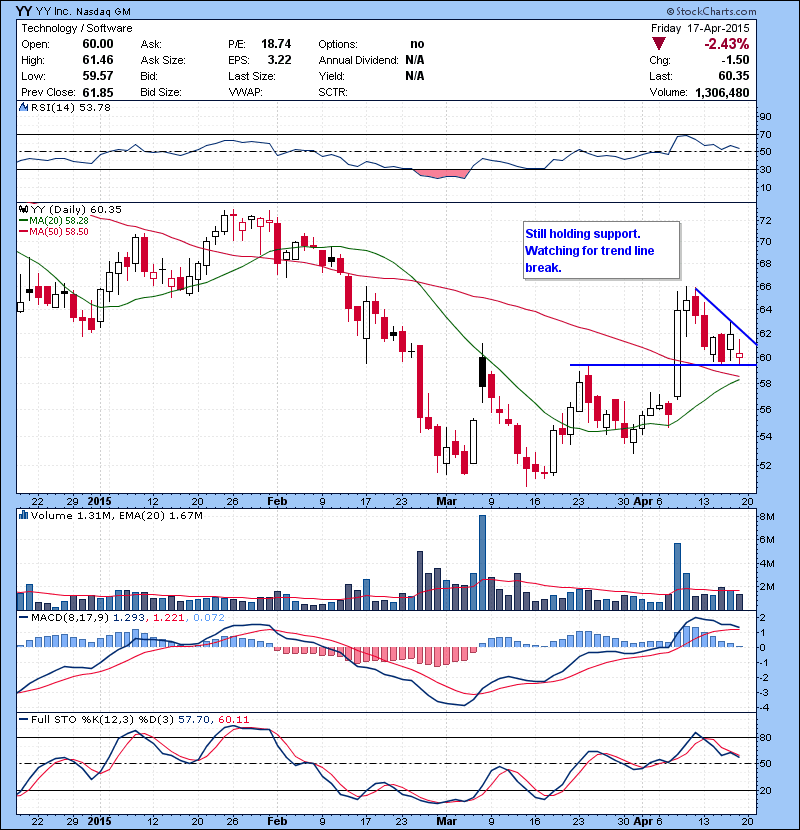Screen dimensions: 800x830
Task: Click the Chg value -1.50
Action: point(735,60)
